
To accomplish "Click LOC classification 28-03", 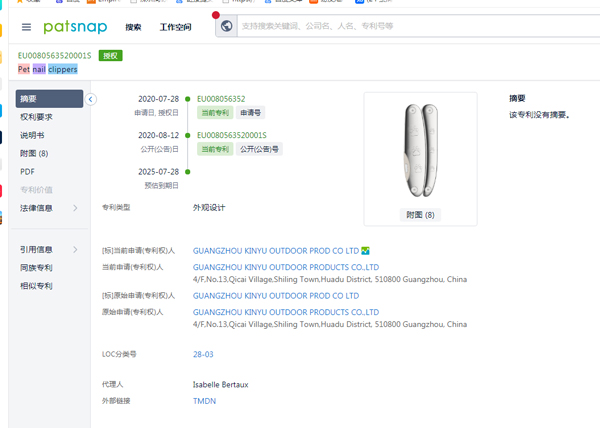I will tap(203, 354).
